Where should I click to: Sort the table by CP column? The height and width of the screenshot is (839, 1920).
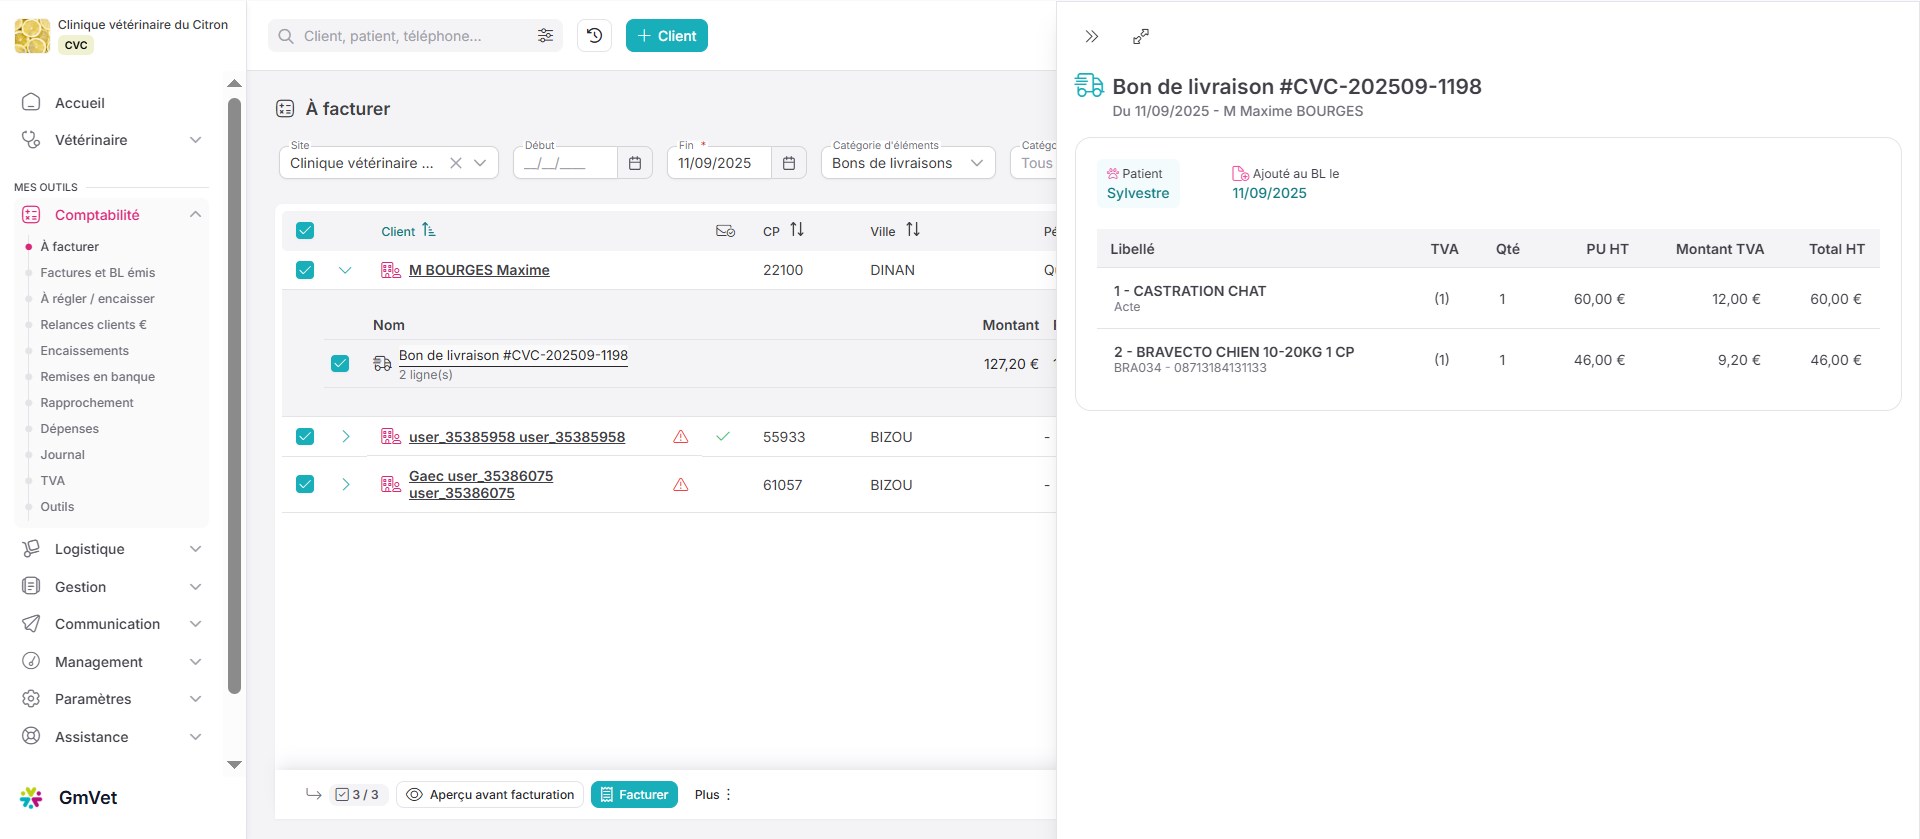click(796, 230)
